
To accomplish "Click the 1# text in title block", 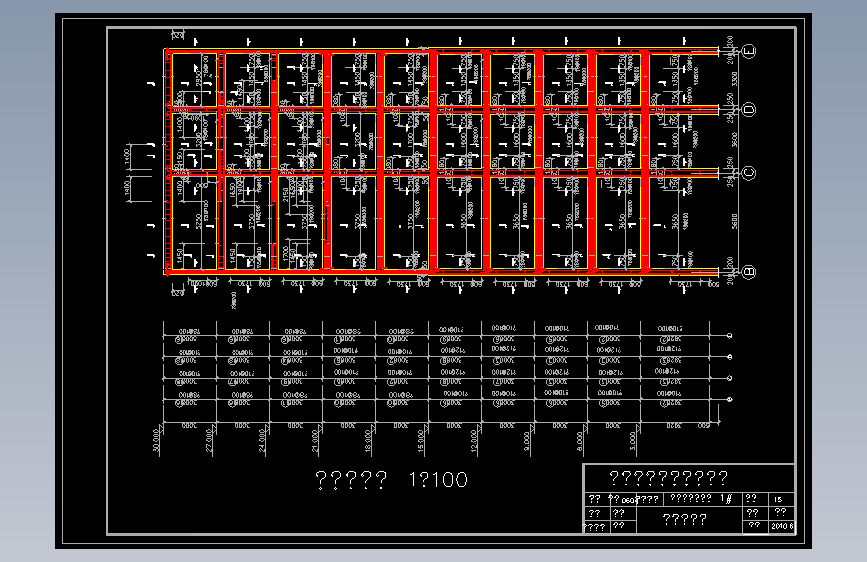I will pyautogui.click(x=727, y=499).
